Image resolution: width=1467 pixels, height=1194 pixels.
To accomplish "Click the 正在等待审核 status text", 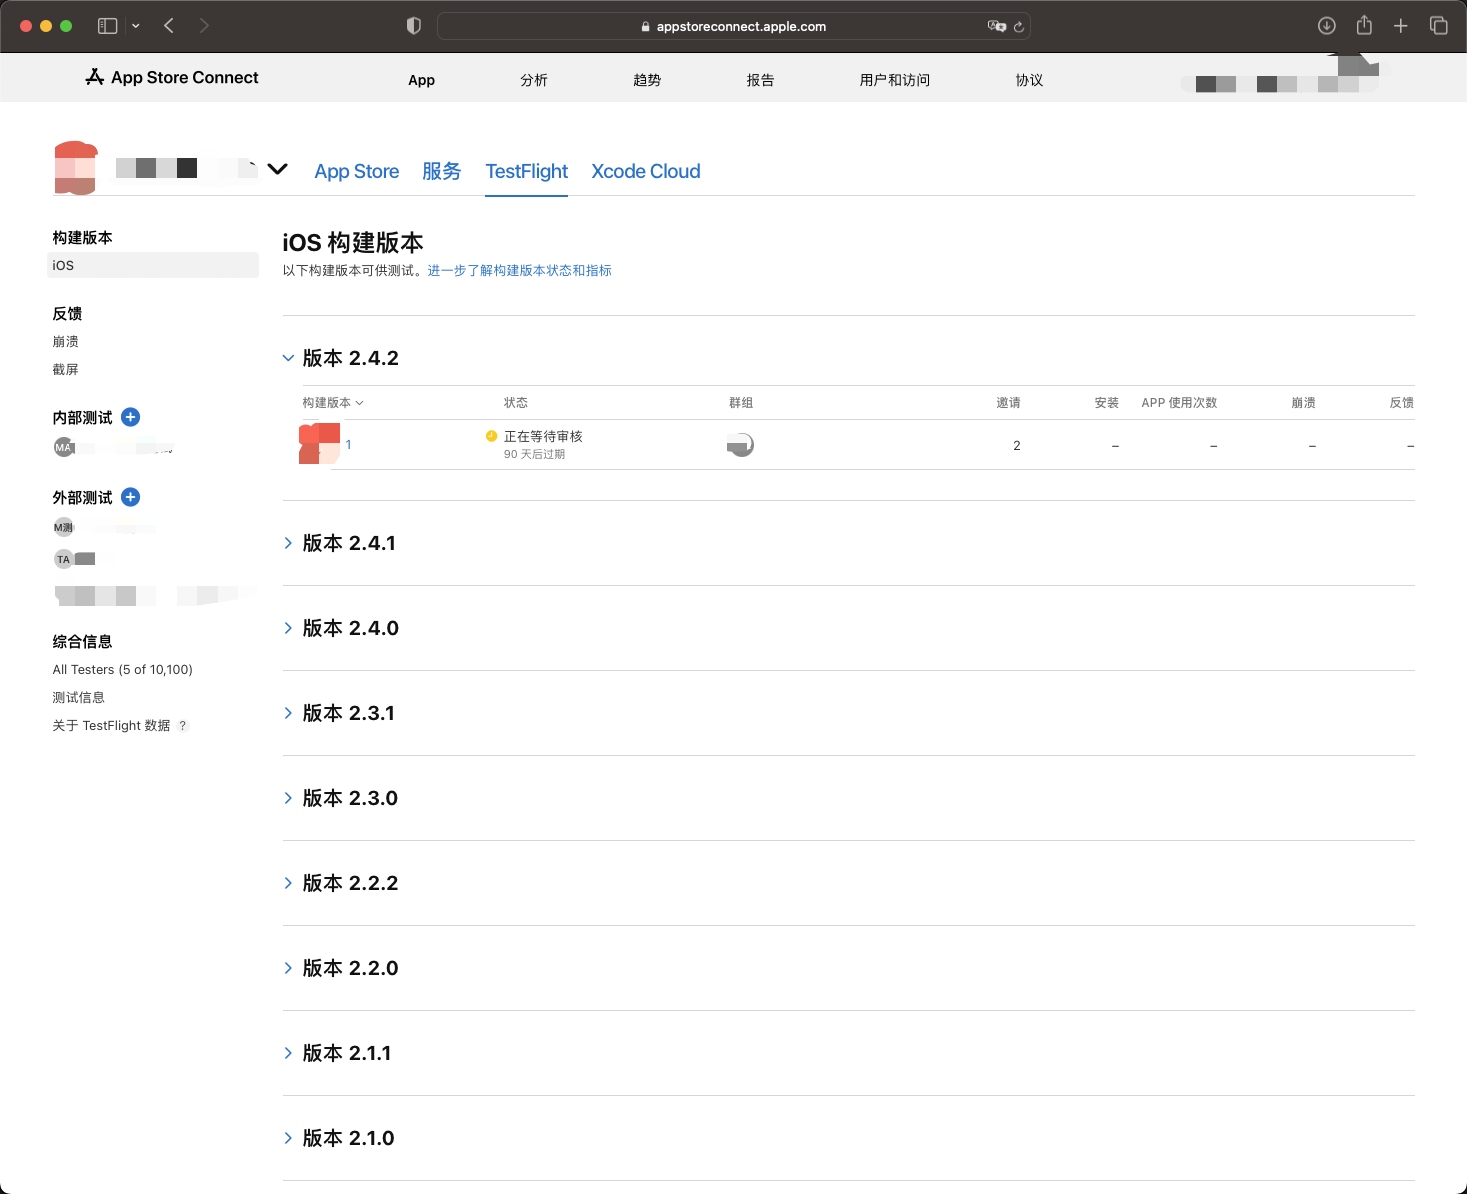I will point(543,437).
